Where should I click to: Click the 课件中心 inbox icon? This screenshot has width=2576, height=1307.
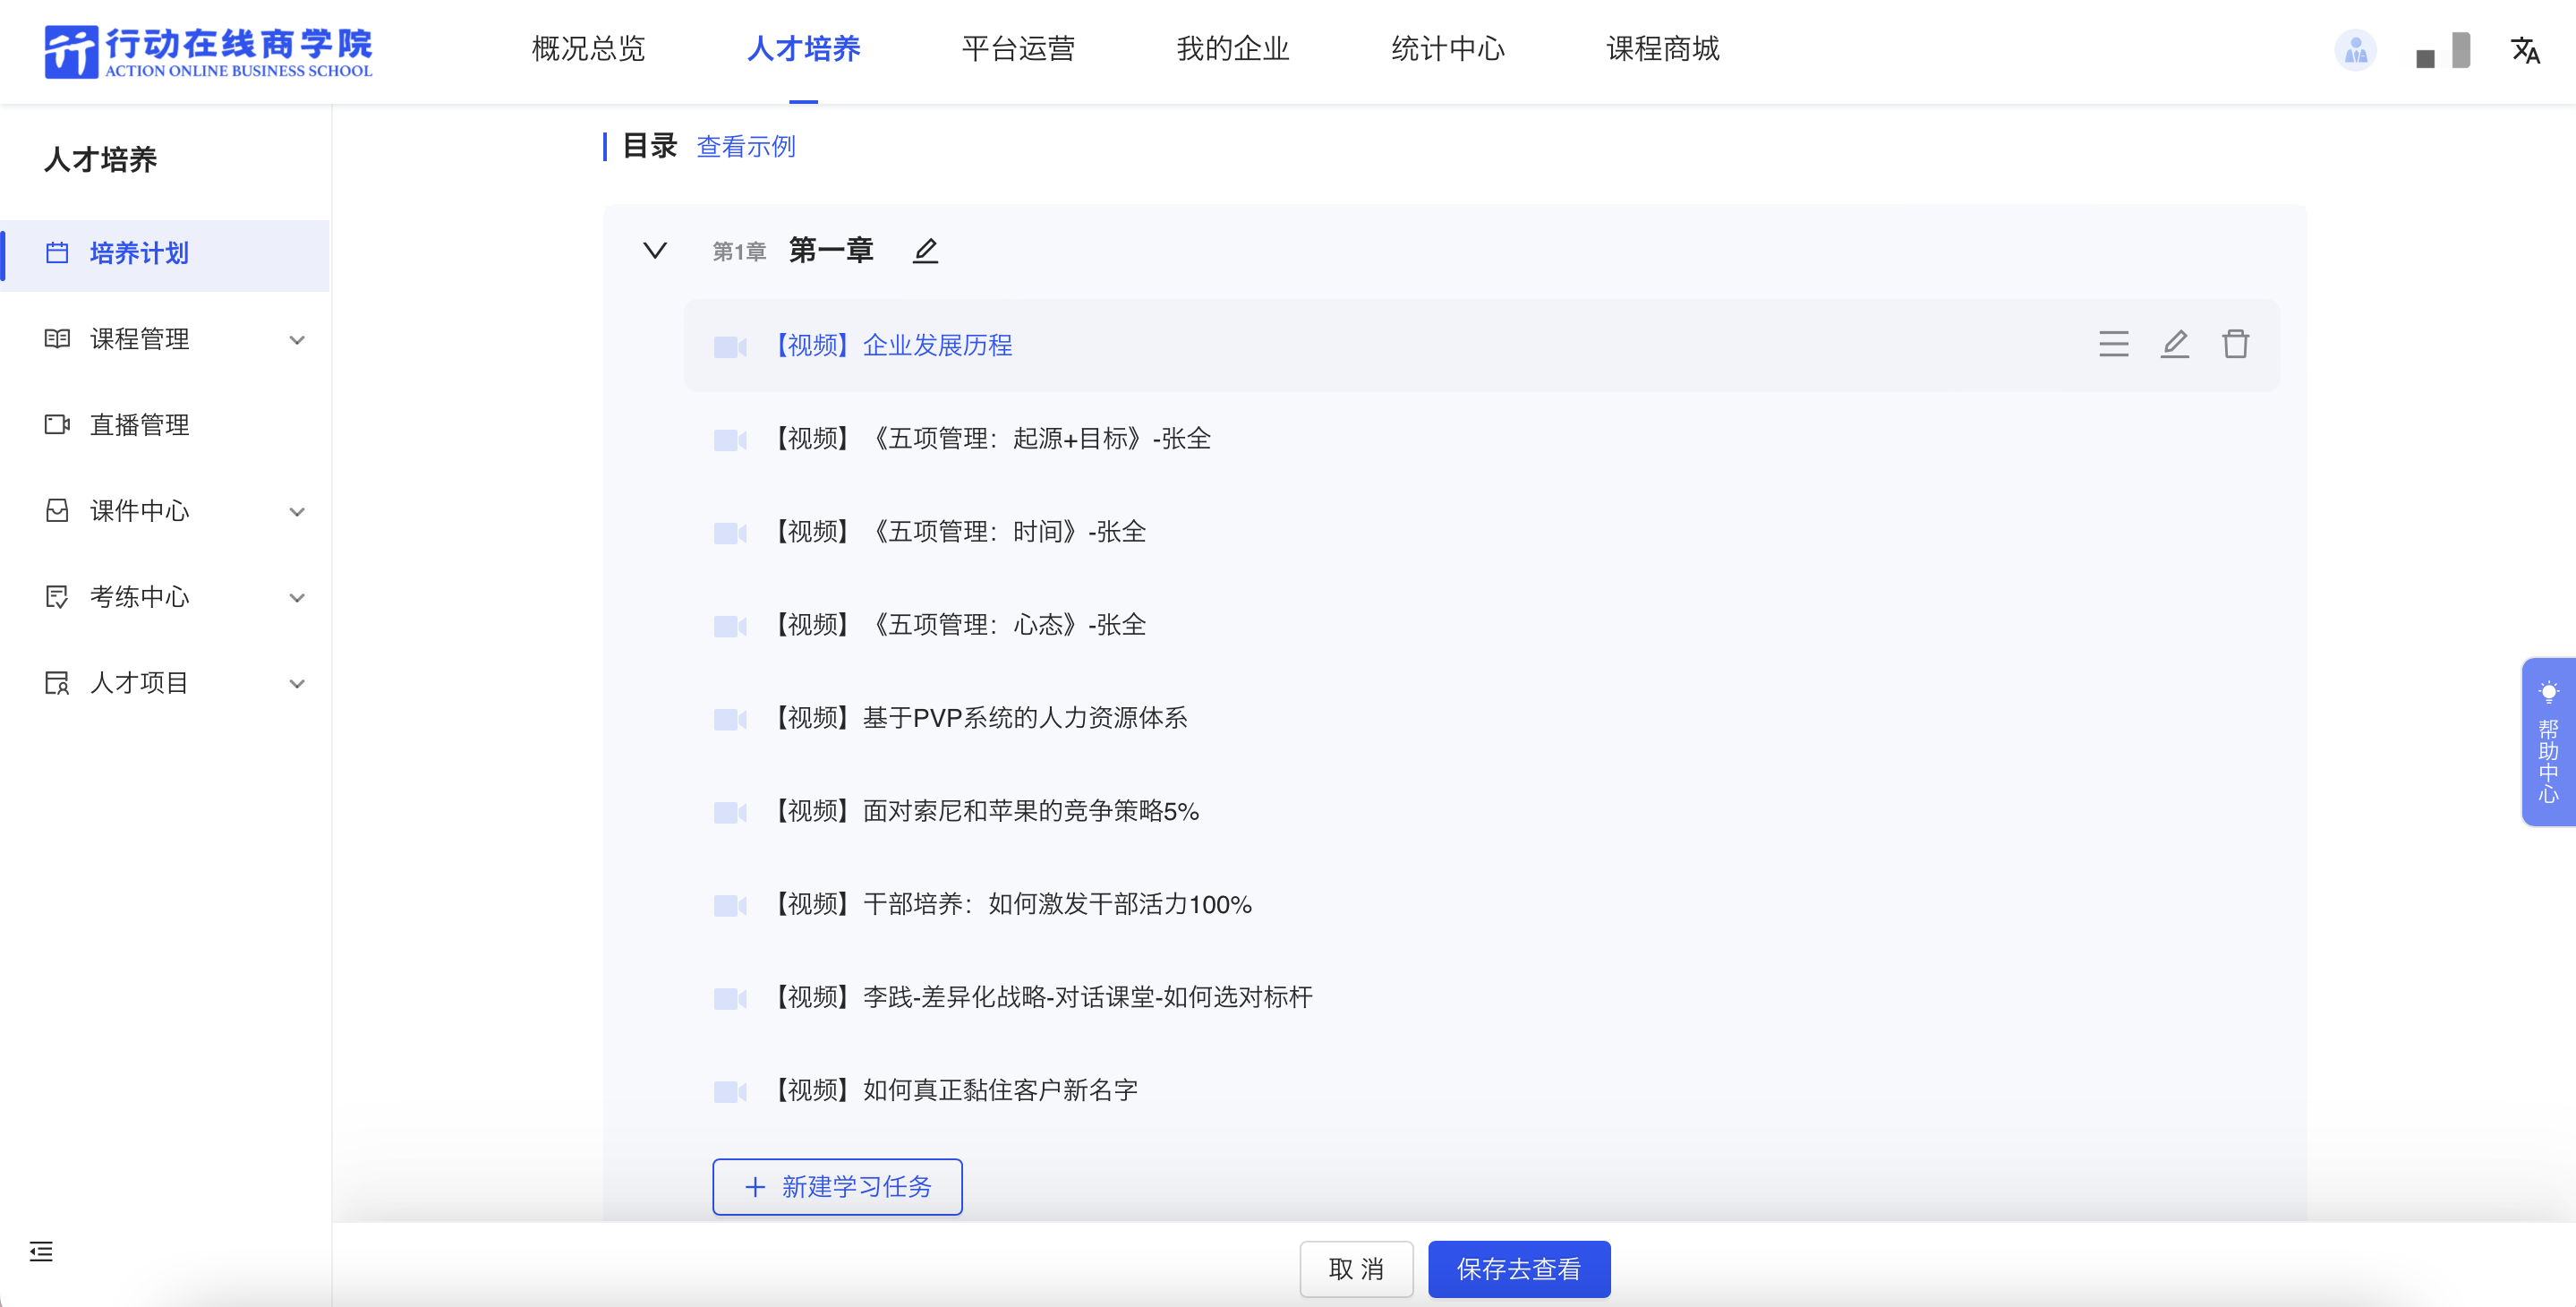pyautogui.click(x=57, y=511)
